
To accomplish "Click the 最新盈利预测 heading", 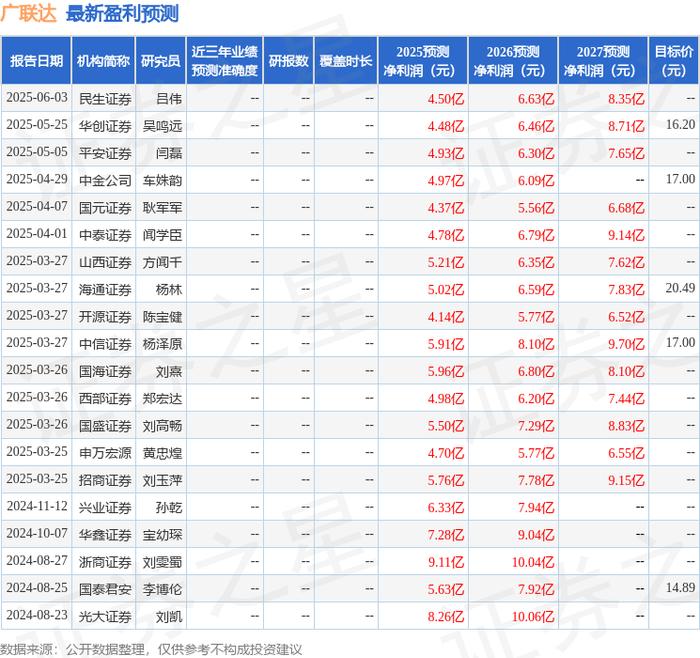I will [122, 13].
